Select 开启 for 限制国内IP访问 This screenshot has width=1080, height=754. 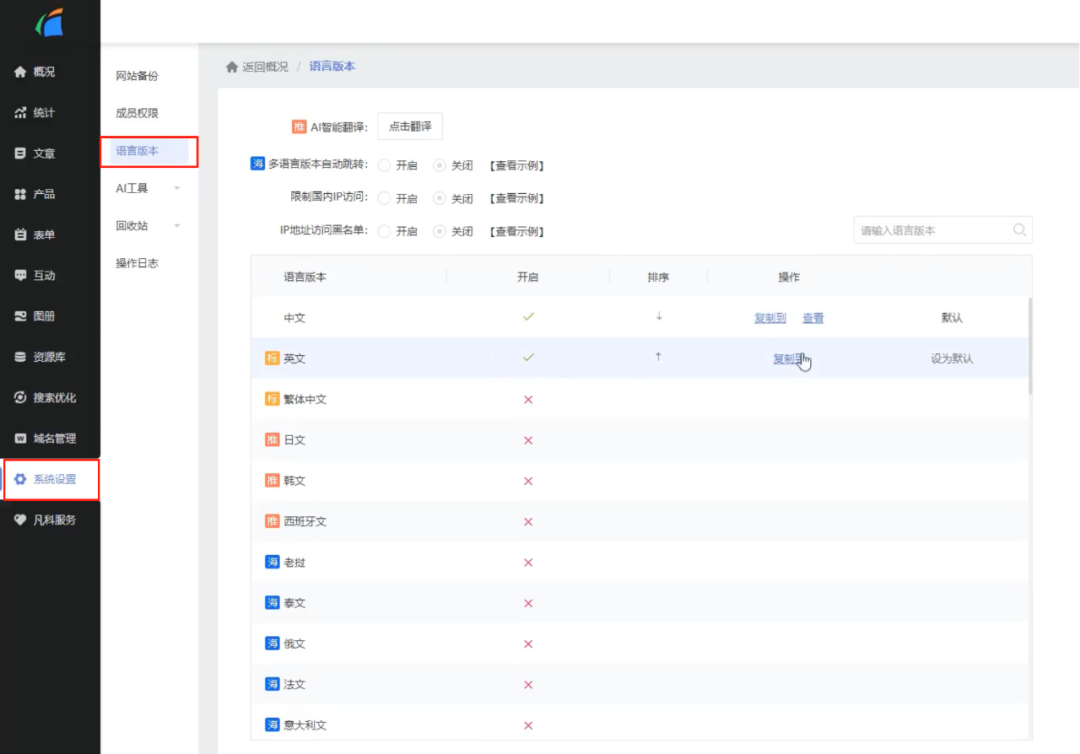click(384, 198)
